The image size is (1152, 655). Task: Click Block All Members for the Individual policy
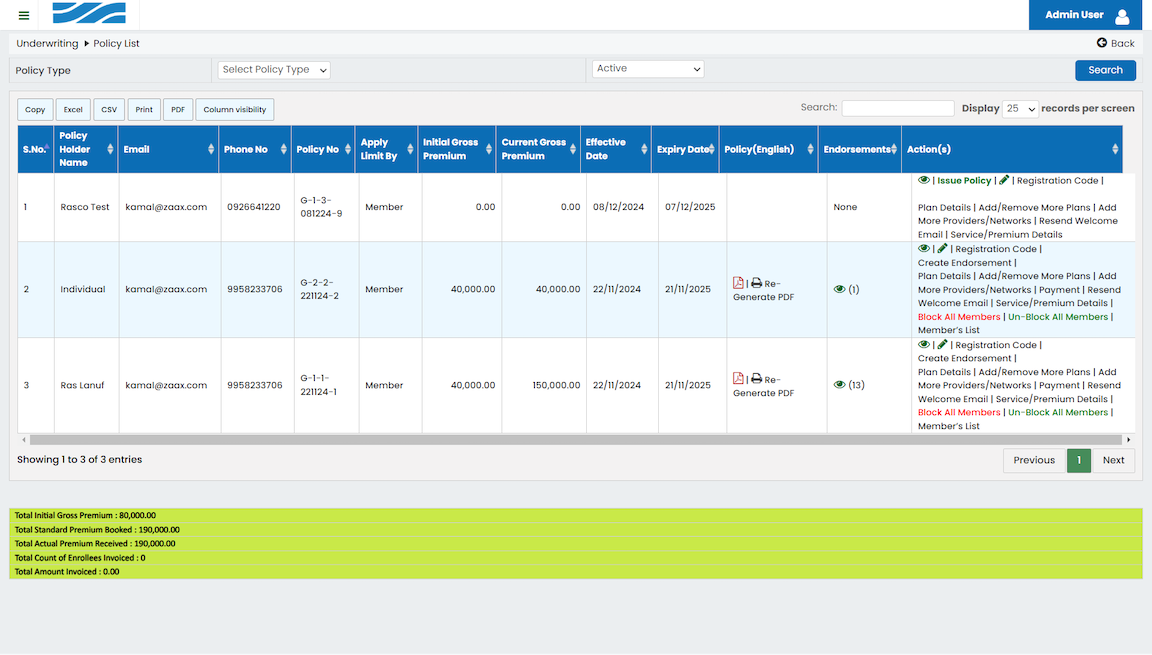point(958,317)
